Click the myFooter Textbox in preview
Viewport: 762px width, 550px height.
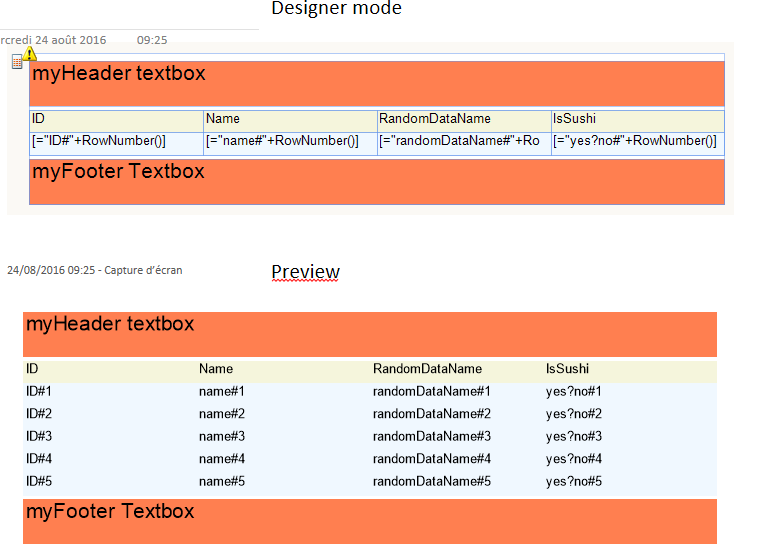click(x=370, y=518)
